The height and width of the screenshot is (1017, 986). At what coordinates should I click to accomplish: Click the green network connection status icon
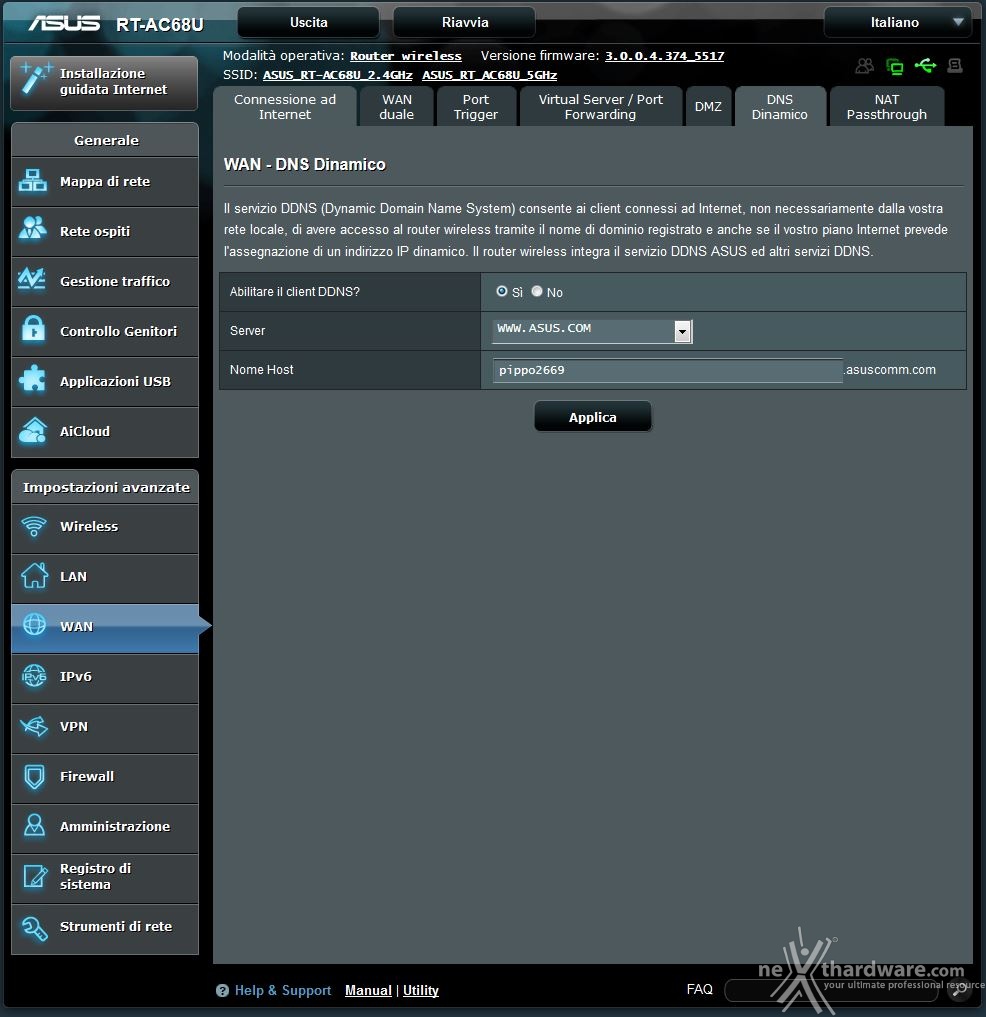895,66
